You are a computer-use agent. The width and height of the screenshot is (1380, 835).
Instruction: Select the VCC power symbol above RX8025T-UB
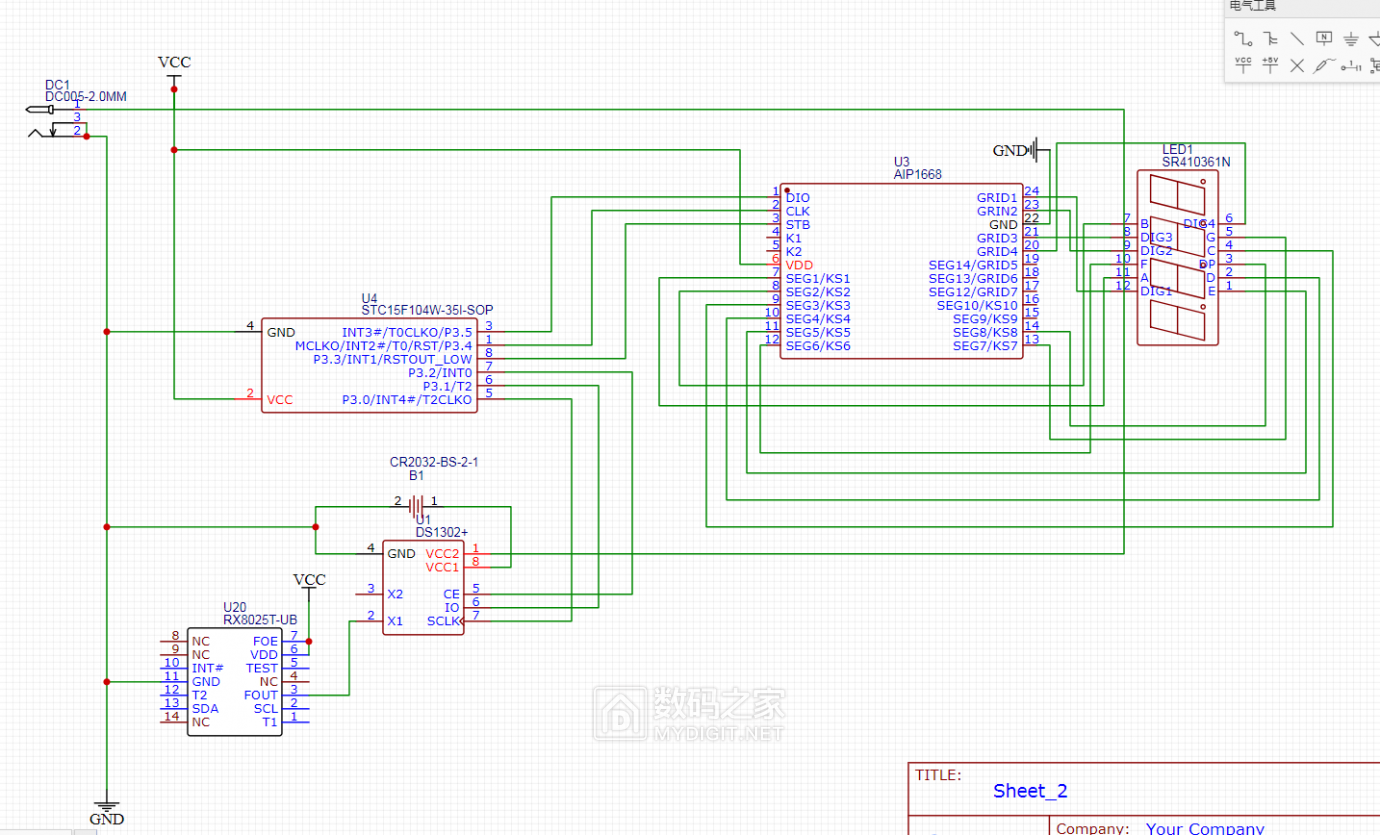click(309, 586)
